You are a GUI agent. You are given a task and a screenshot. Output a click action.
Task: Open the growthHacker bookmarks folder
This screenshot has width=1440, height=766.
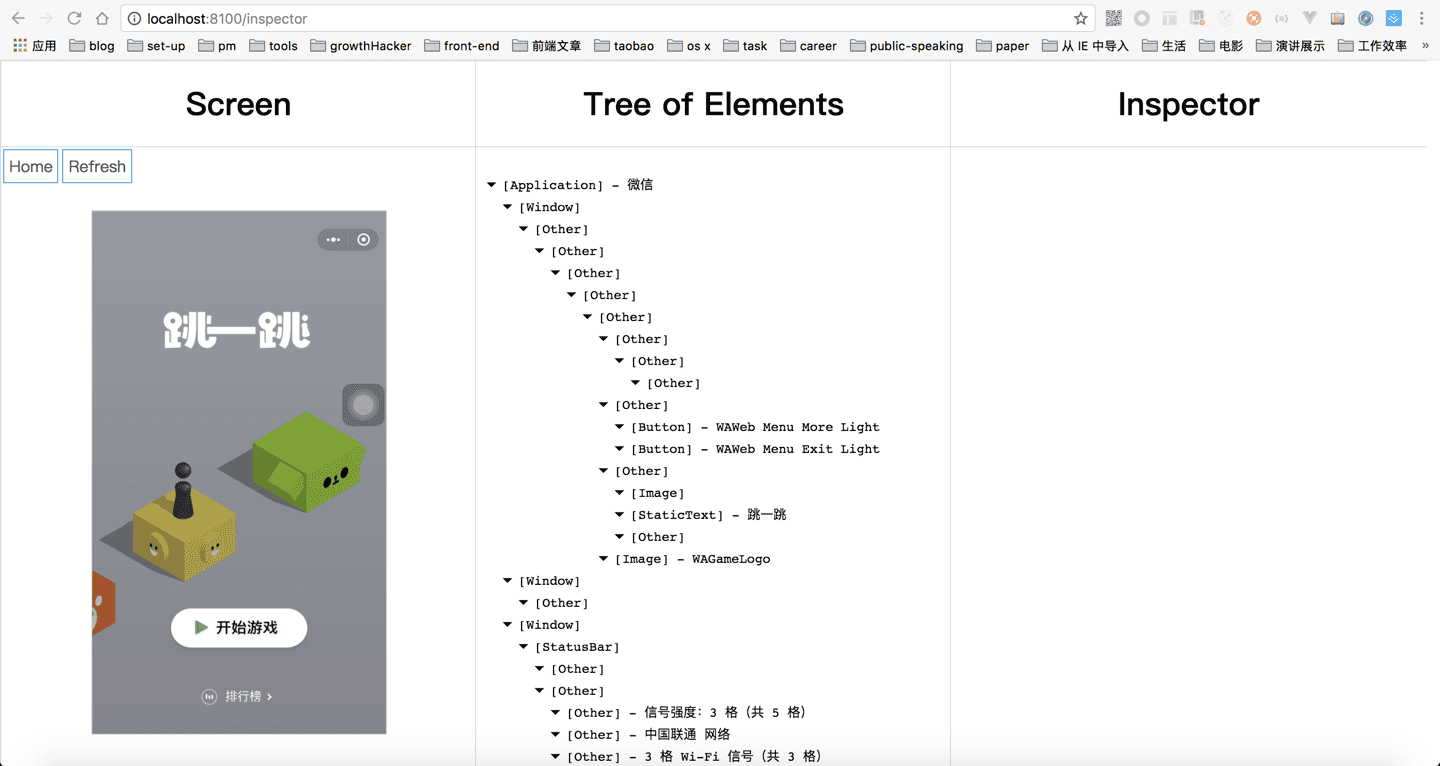click(360, 46)
